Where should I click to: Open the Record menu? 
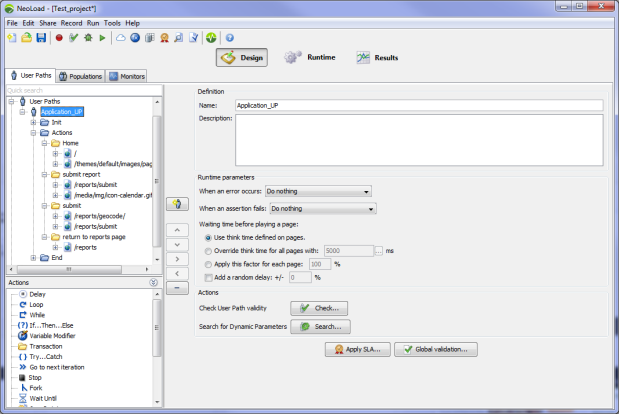click(71, 22)
